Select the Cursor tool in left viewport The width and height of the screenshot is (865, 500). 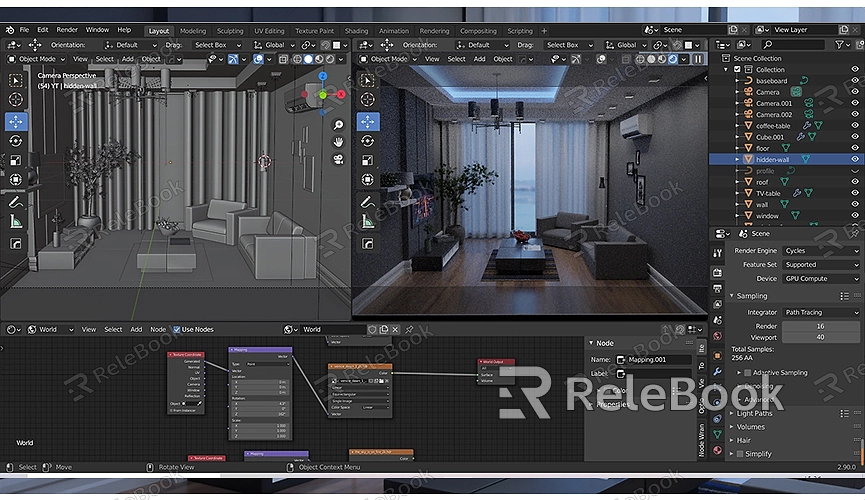pos(15,100)
